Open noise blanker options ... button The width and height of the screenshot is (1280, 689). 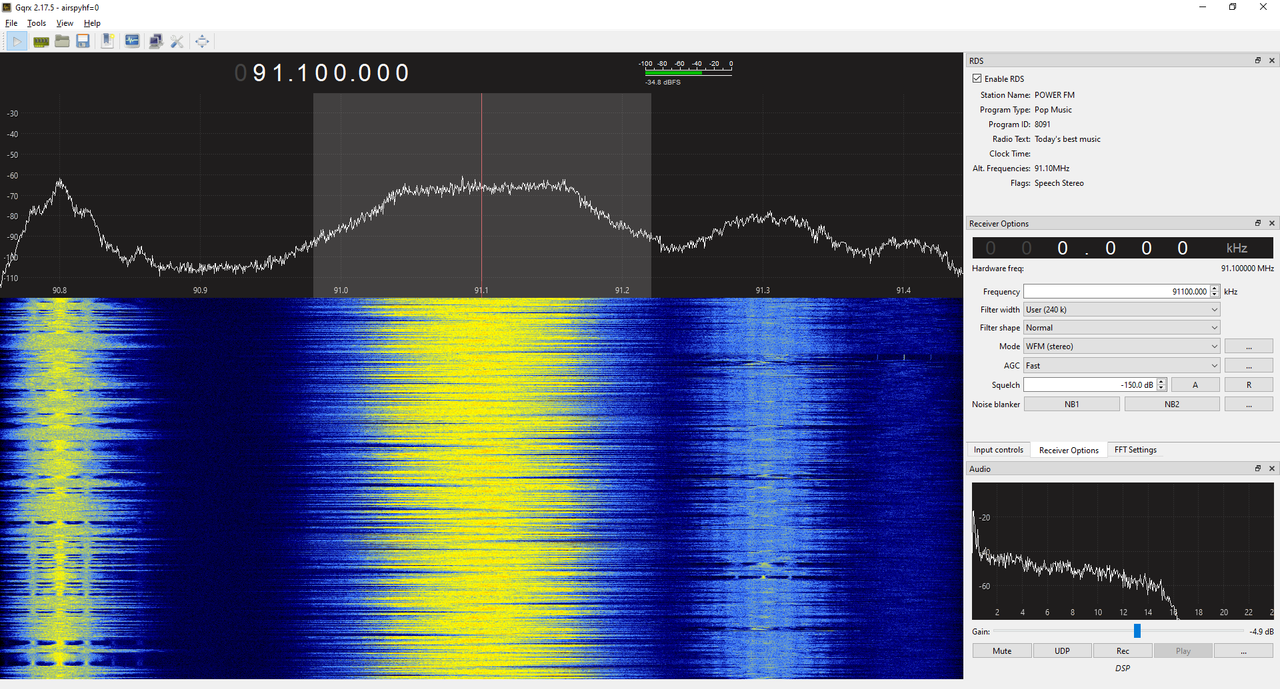(1249, 404)
